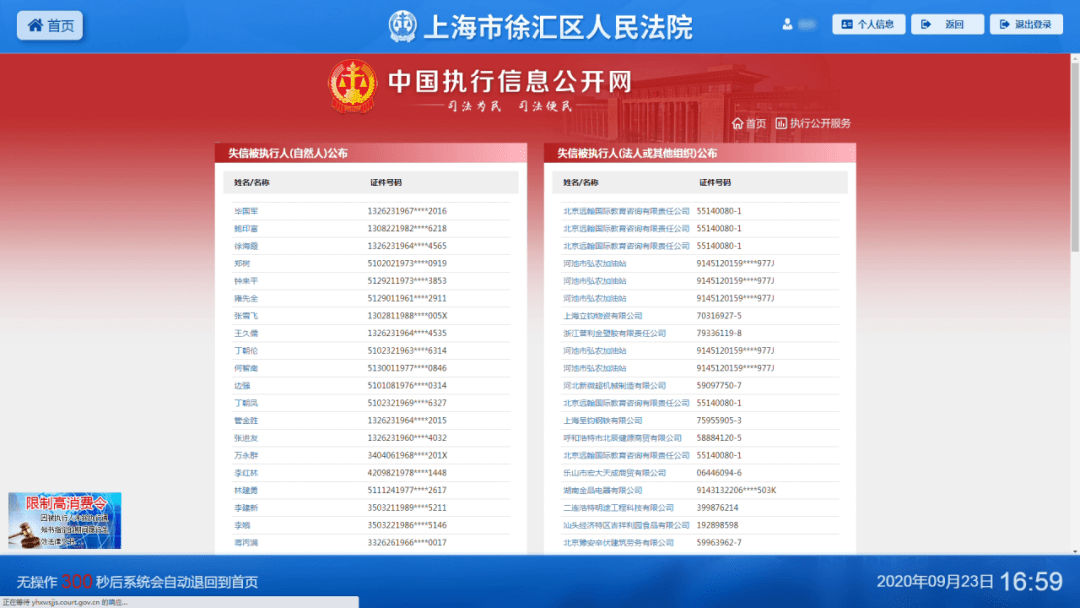Open the 限制高消费令 banner thumbnail

point(65,520)
